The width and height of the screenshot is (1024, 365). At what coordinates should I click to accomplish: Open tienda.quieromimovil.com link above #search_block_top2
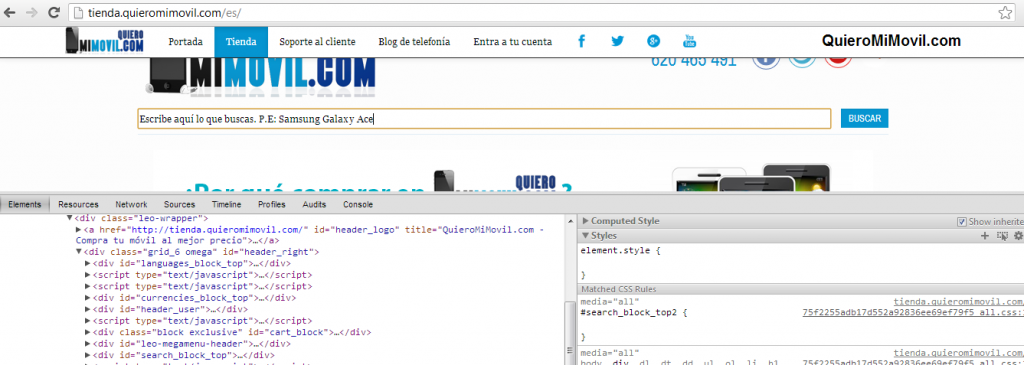point(958,302)
